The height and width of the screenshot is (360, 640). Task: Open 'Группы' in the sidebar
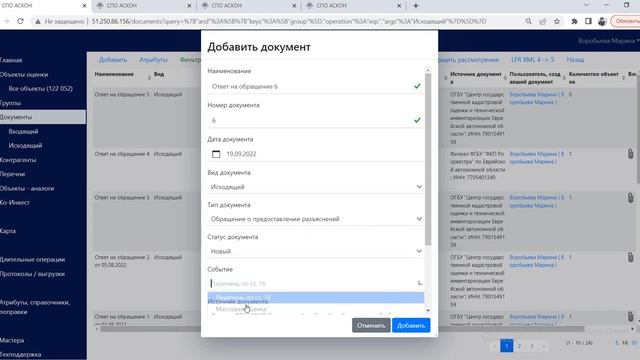(x=10, y=103)
